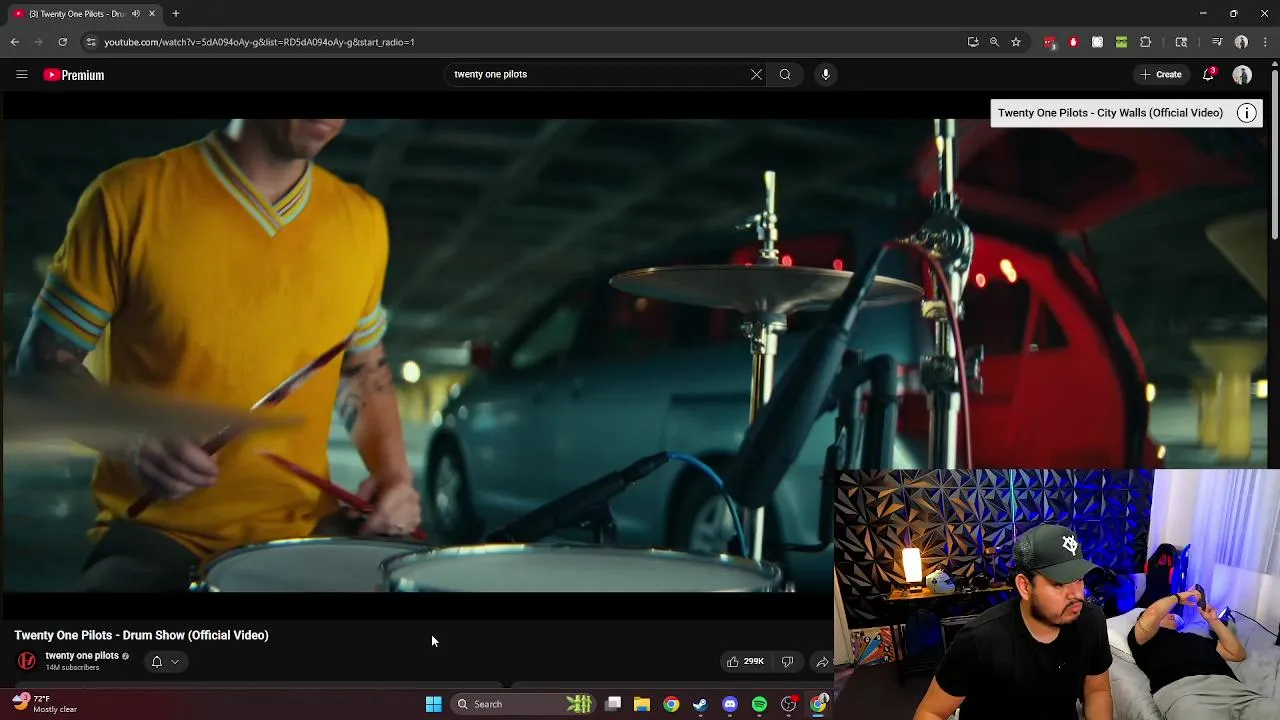
Task: Go back in browser history
Action: 14,42
